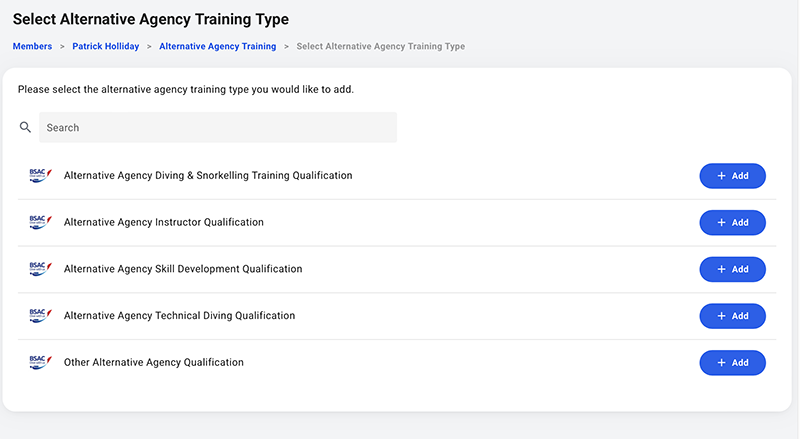Select the Other Alternative Agency Qualification row text

[154, 362]
